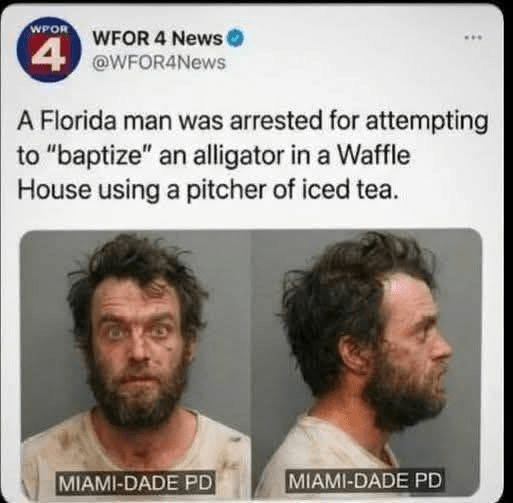Open the WFOR 4 News profile avatar
Image resolution: width=513 pixels, height=503 pixels.
(49, 49)
